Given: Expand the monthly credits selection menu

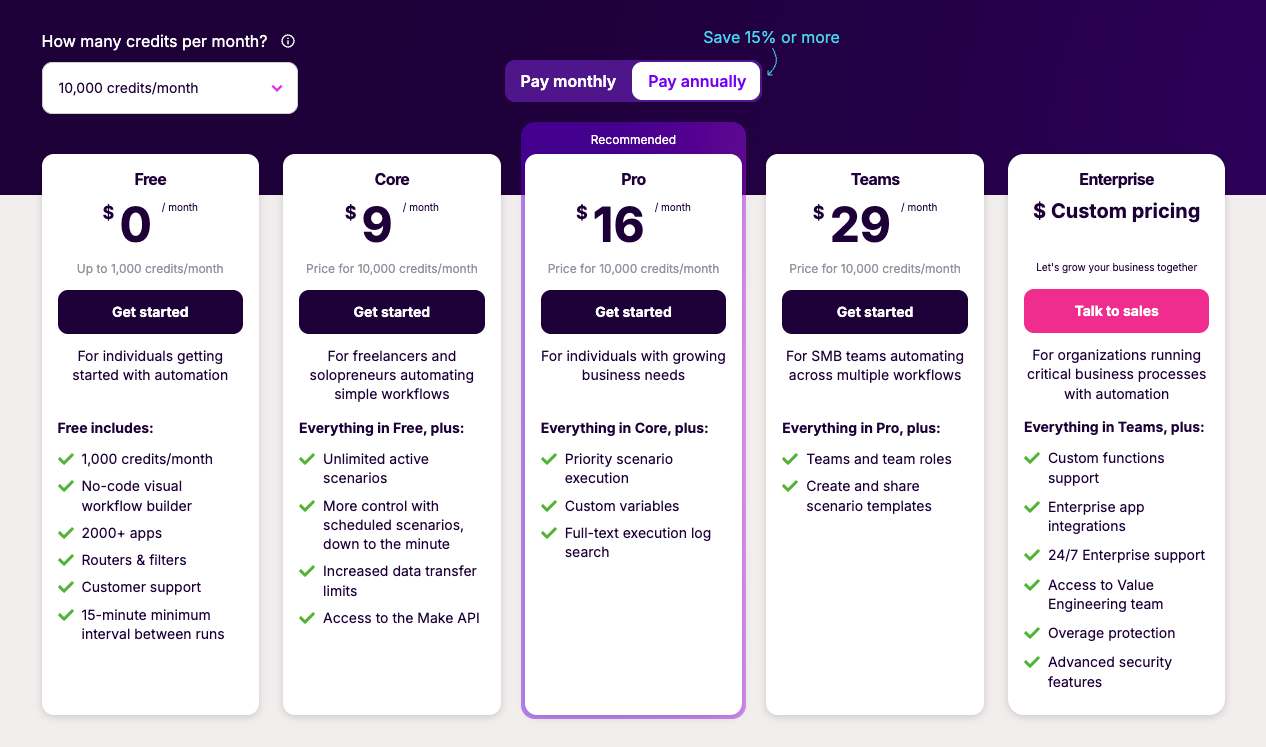Looking at the screenshot, I should click(x=169, y=88).
